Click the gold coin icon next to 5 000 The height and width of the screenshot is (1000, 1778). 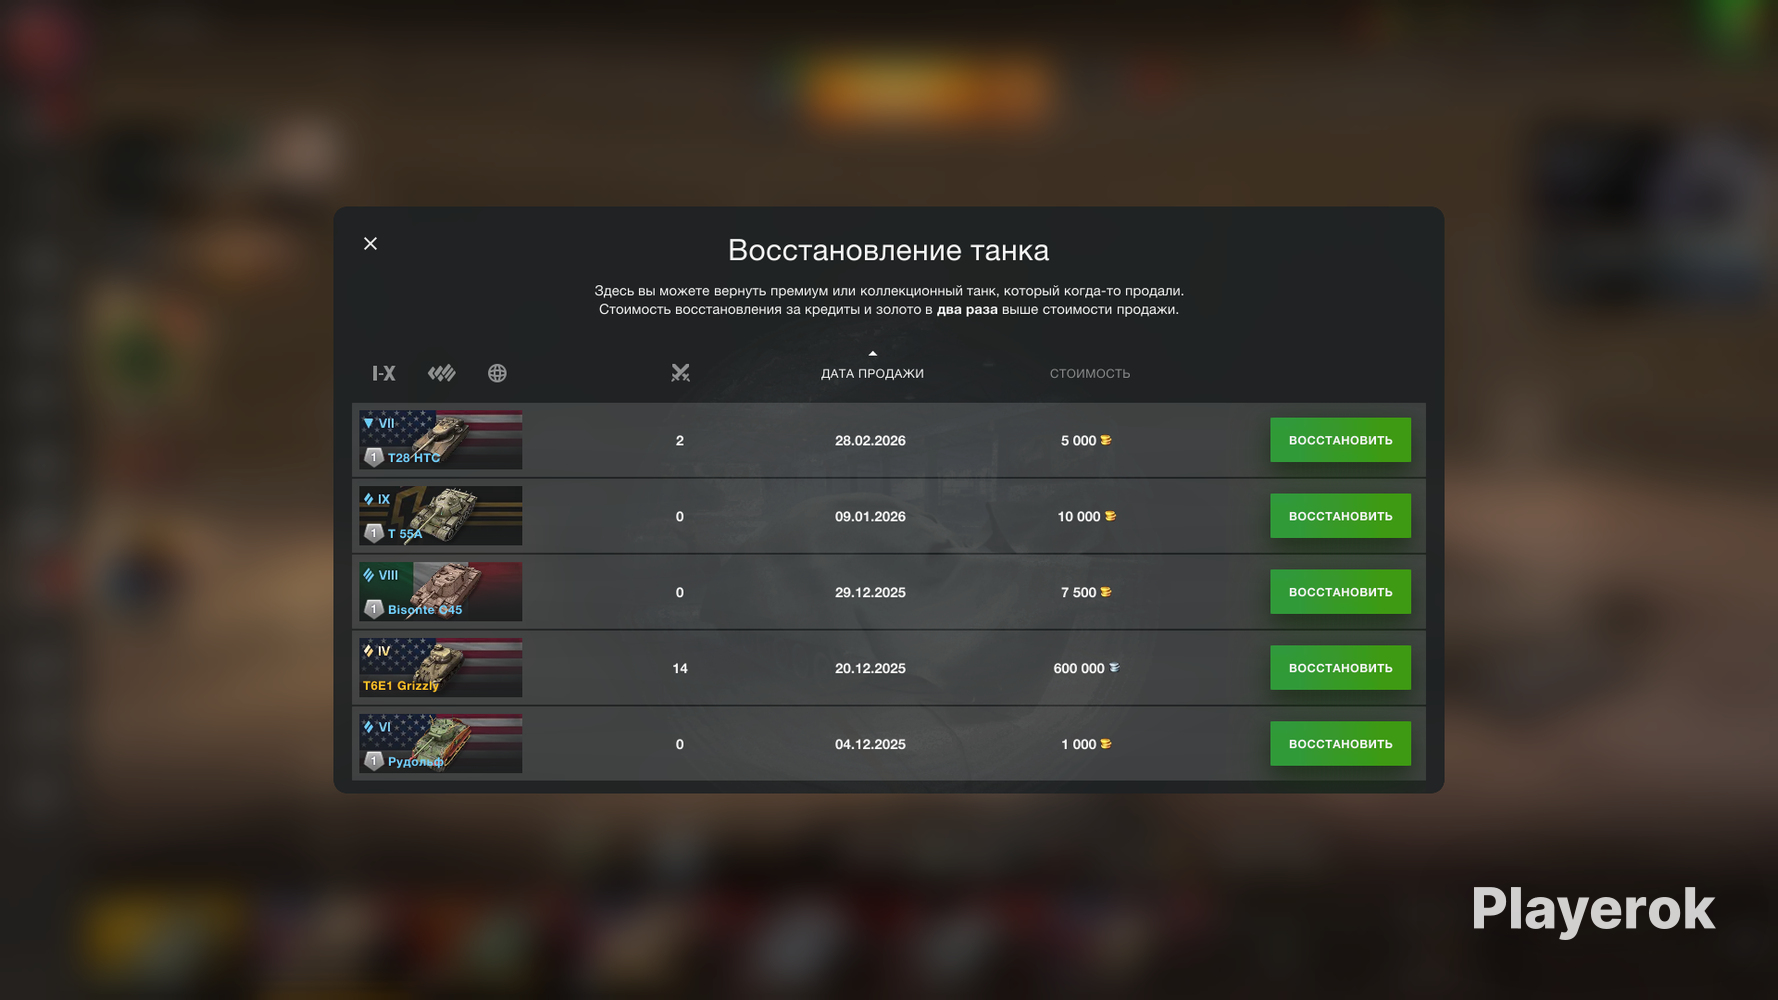(x=1106, y=440)
